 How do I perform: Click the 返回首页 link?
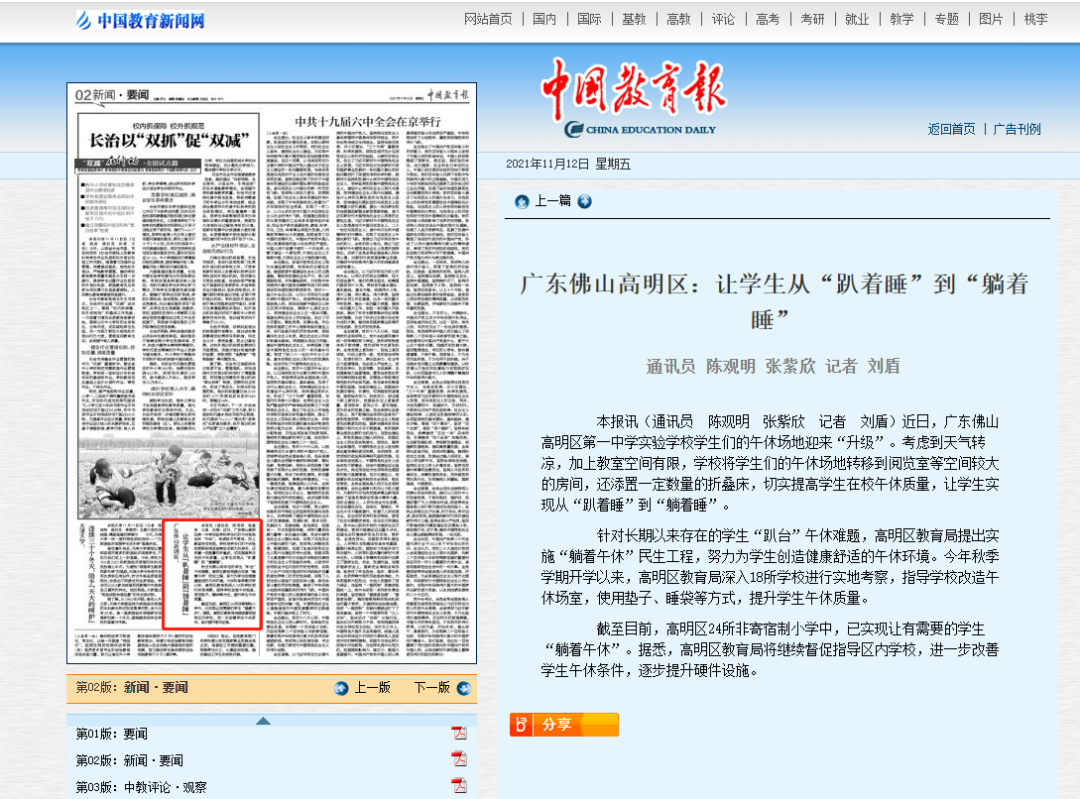pos(951,129)
